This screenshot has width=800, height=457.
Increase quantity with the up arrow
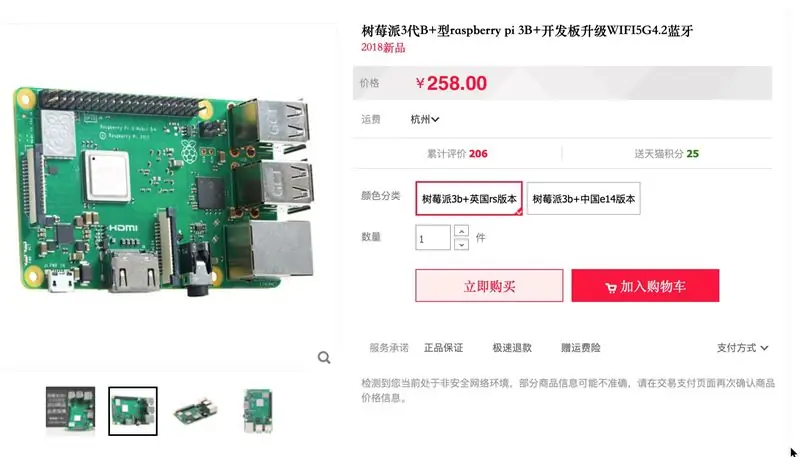click(461, 231)
